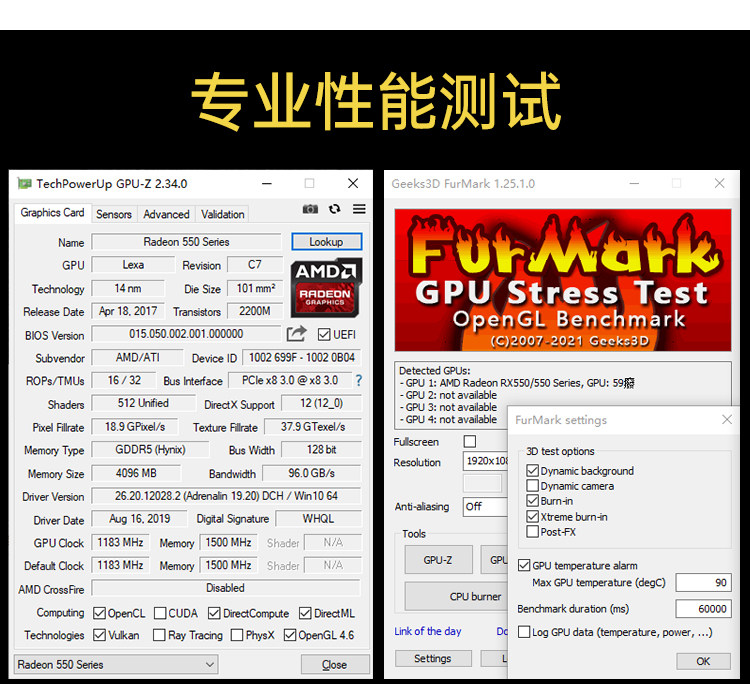The width and height of the screenshot is (750, 684).
Task: Click the Memory Size 4096 MB value
Action: click(x=136, y=473)
